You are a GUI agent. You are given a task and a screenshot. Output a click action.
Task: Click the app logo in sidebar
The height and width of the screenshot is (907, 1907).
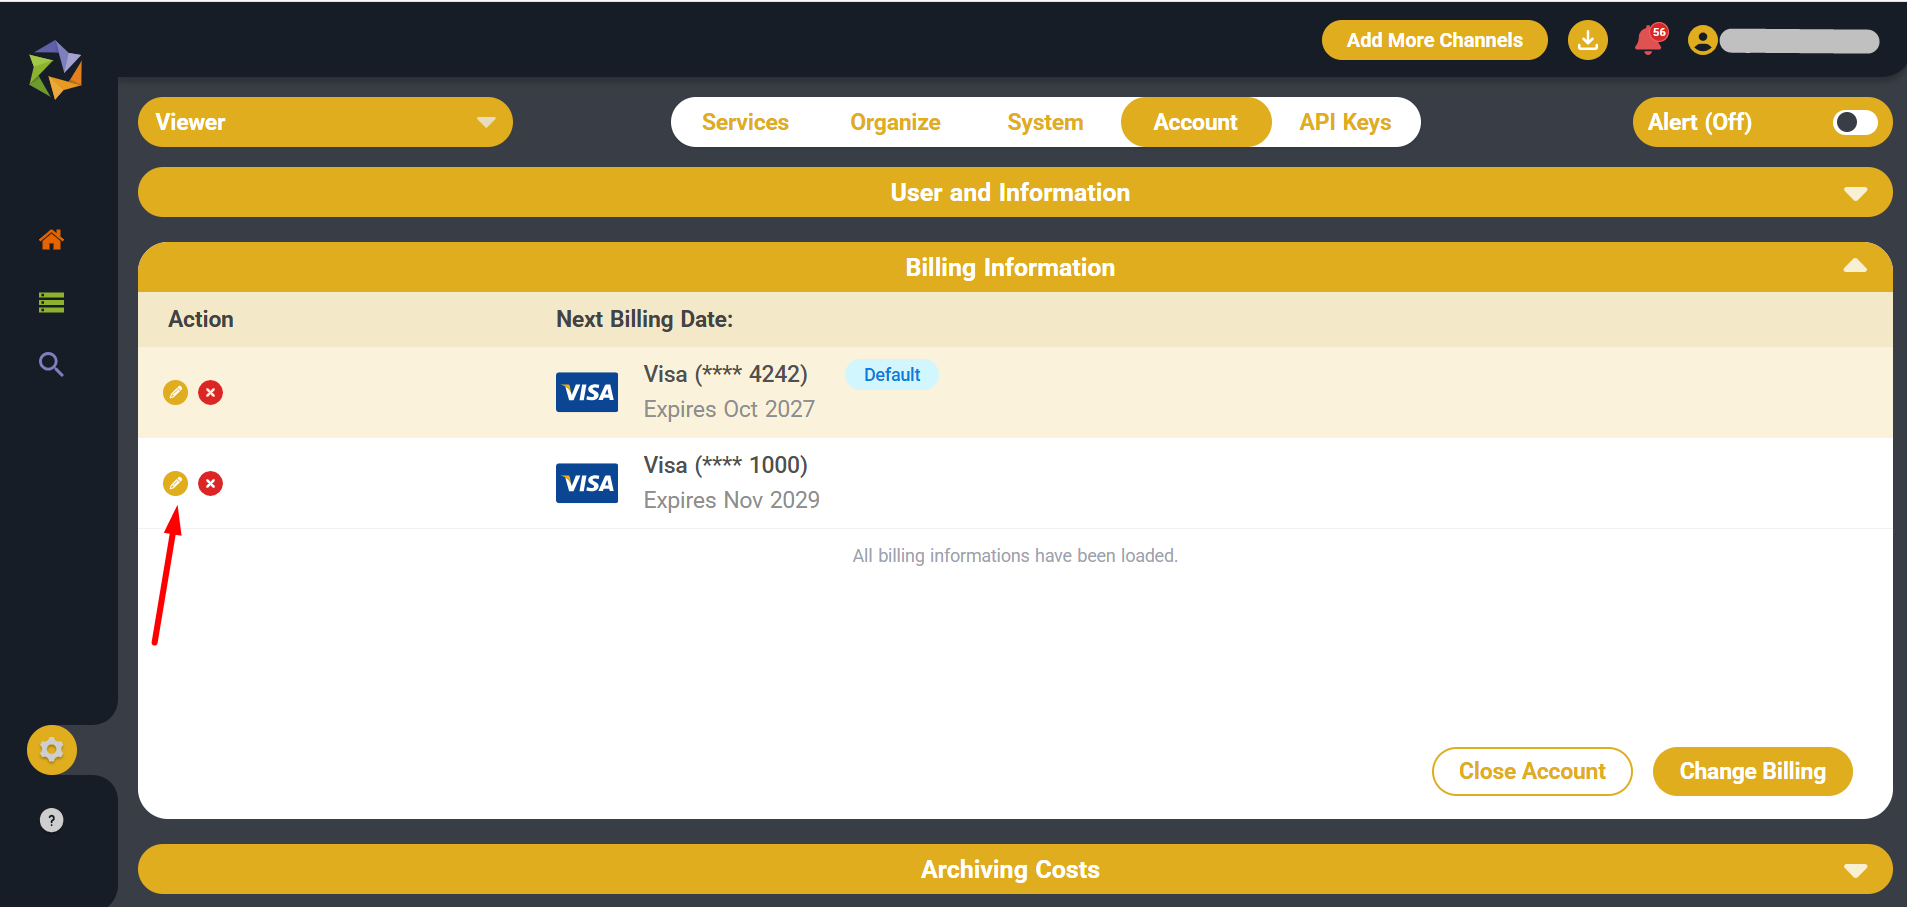coord(55,70)
